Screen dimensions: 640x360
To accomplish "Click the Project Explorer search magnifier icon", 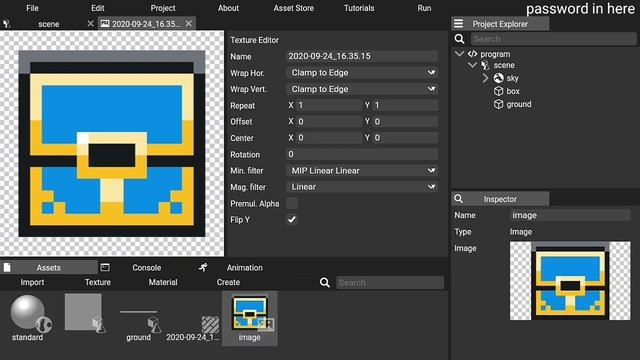I will [x=460, y=39].
